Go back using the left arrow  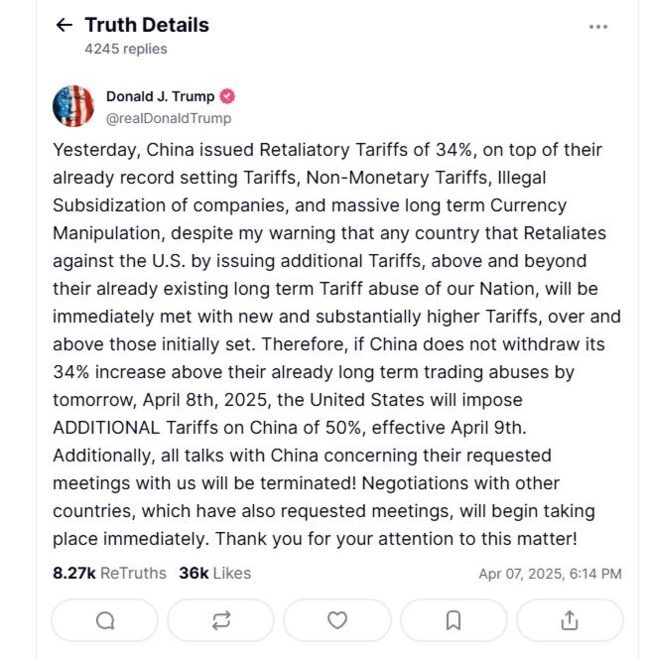point(65,25)
